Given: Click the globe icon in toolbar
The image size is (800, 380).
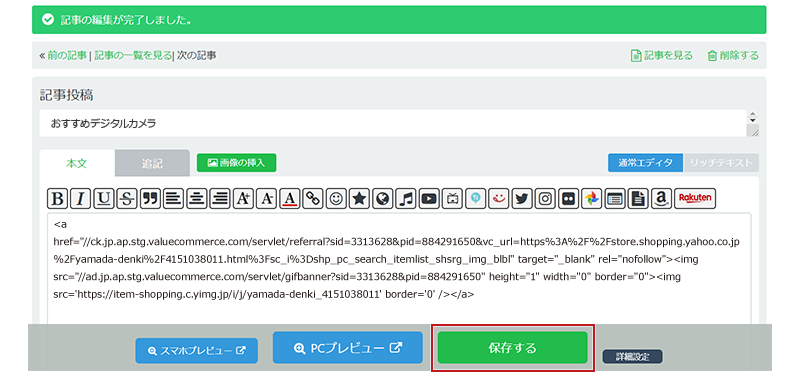Looking at the screenshot, I should (382, 199).
